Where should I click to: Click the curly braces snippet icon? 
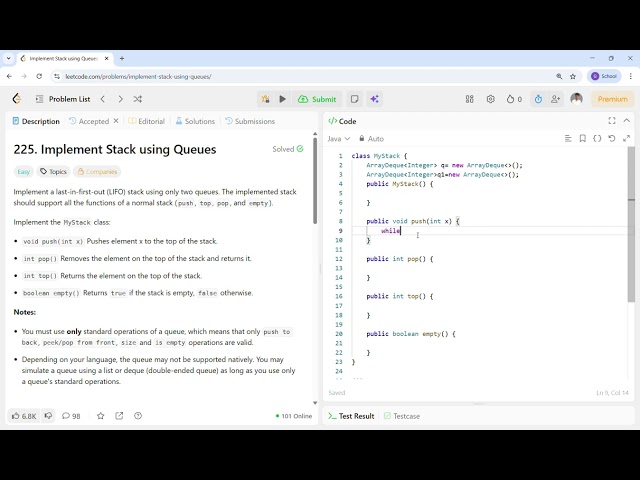coord(597,139)
